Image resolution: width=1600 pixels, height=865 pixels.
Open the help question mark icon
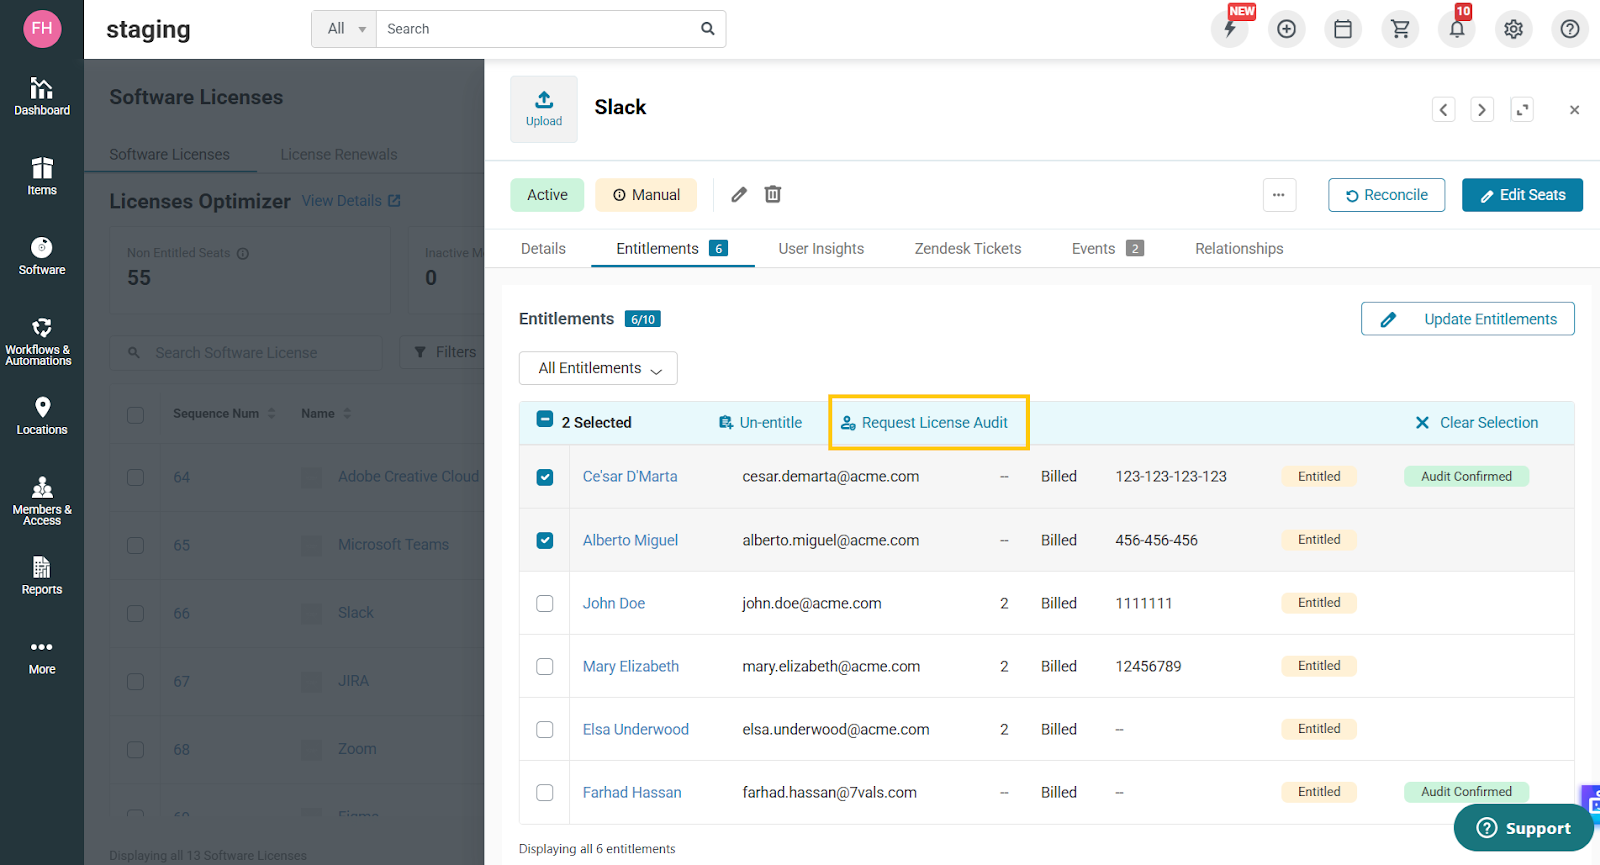click(1570, 29)
